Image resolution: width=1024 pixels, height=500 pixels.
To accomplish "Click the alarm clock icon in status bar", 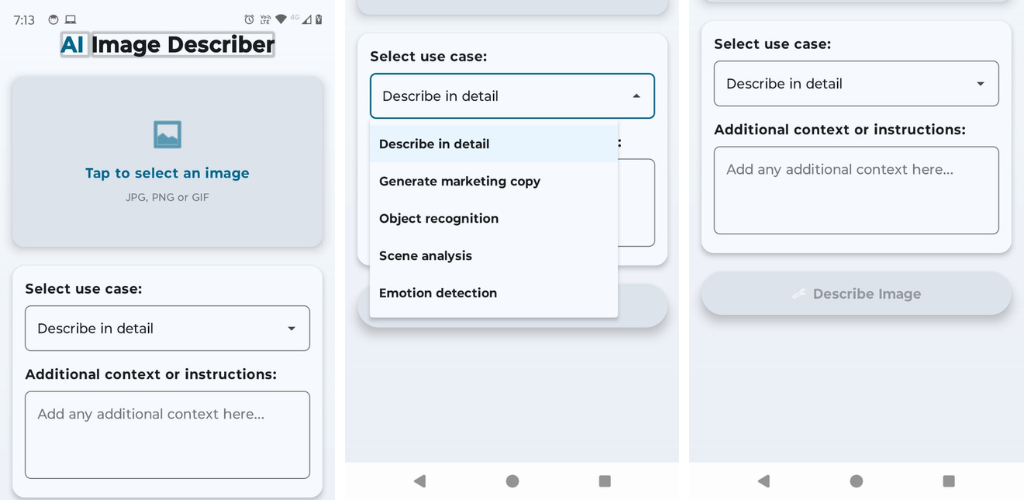I will [x=249, y=20].
